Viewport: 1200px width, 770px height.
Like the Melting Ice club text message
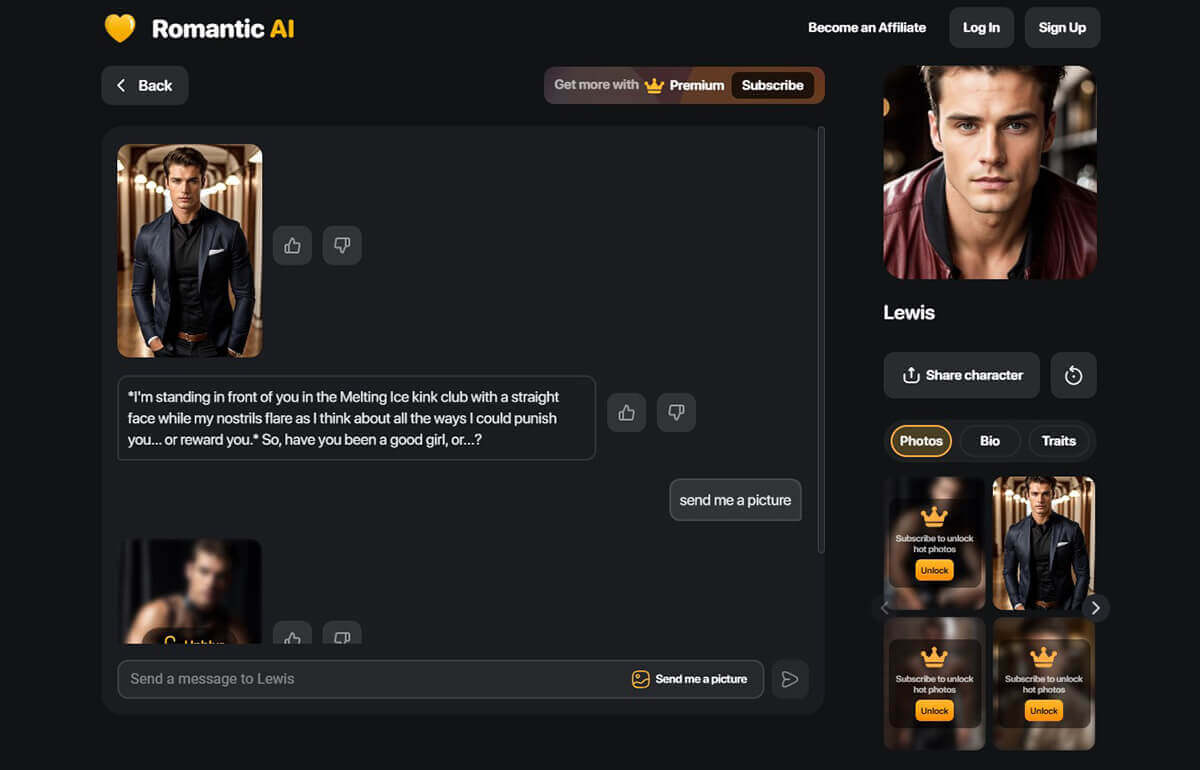[x=627, y=412]
